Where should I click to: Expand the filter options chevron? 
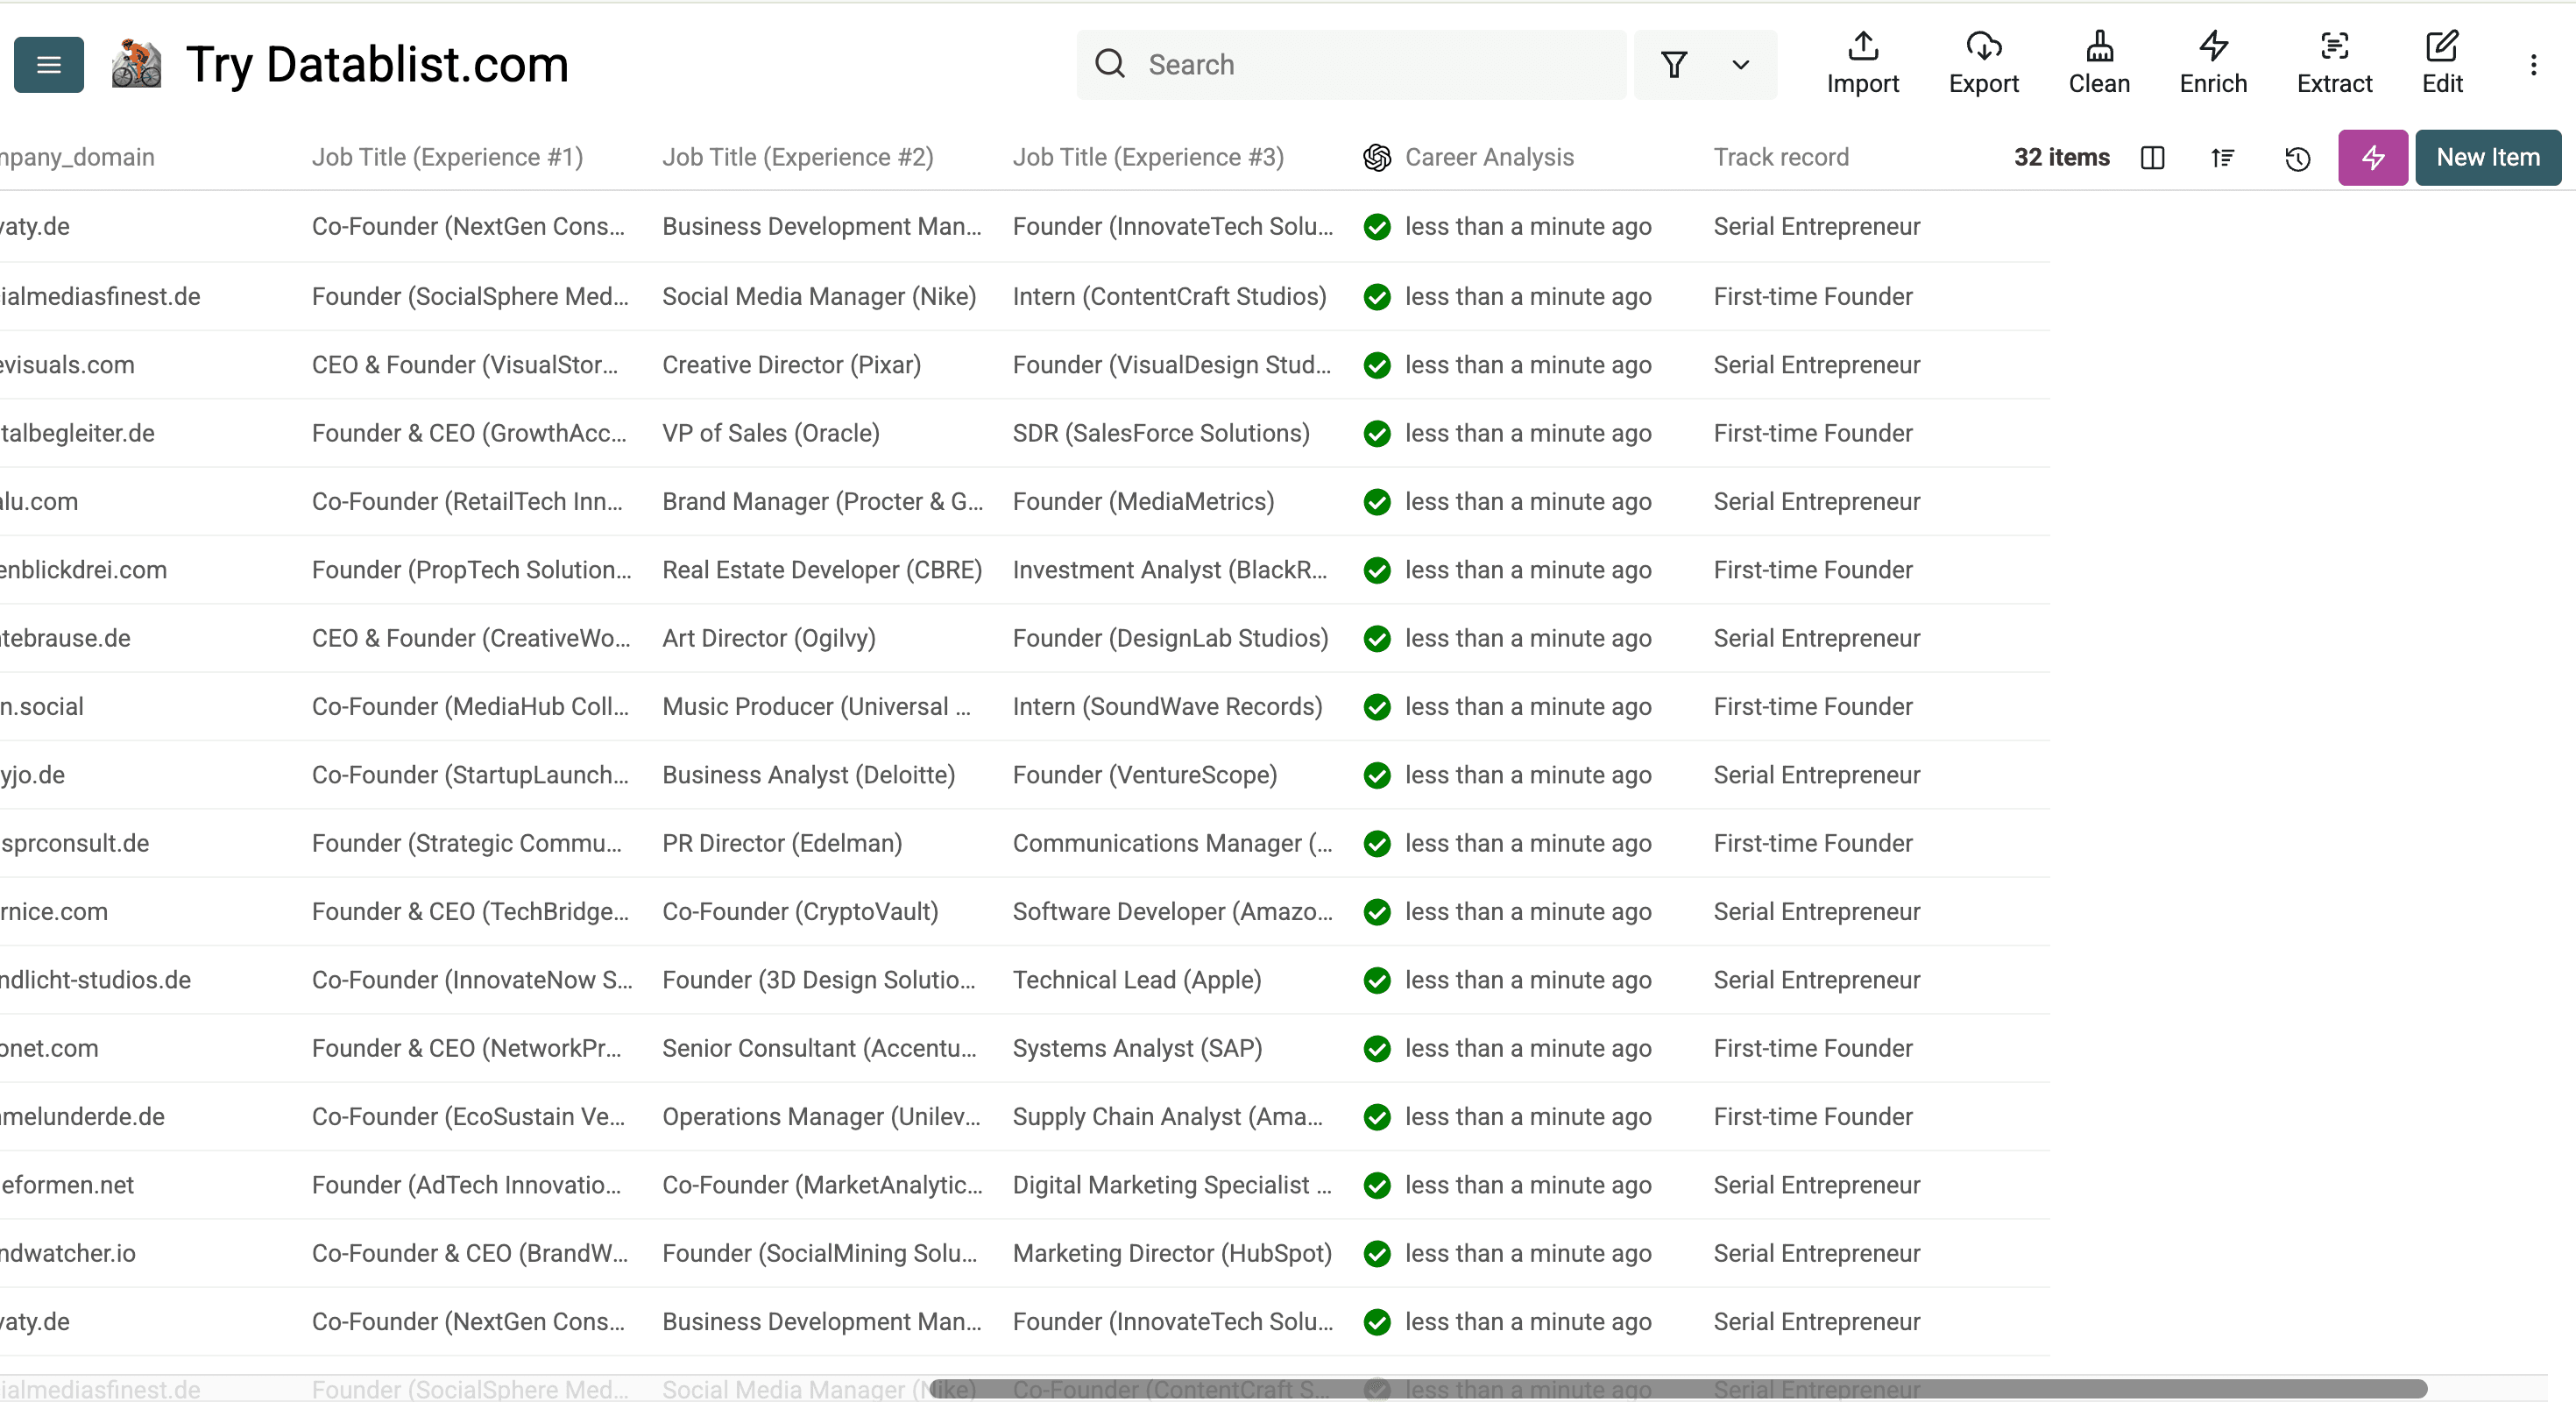click(1740, 64)
